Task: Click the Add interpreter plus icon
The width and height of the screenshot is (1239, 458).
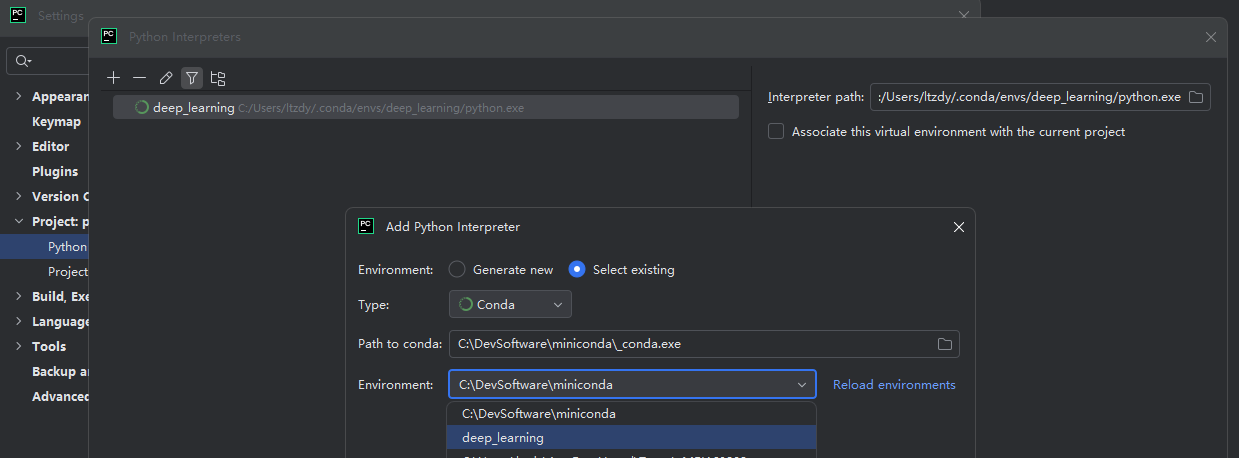Action: [114, 78]
